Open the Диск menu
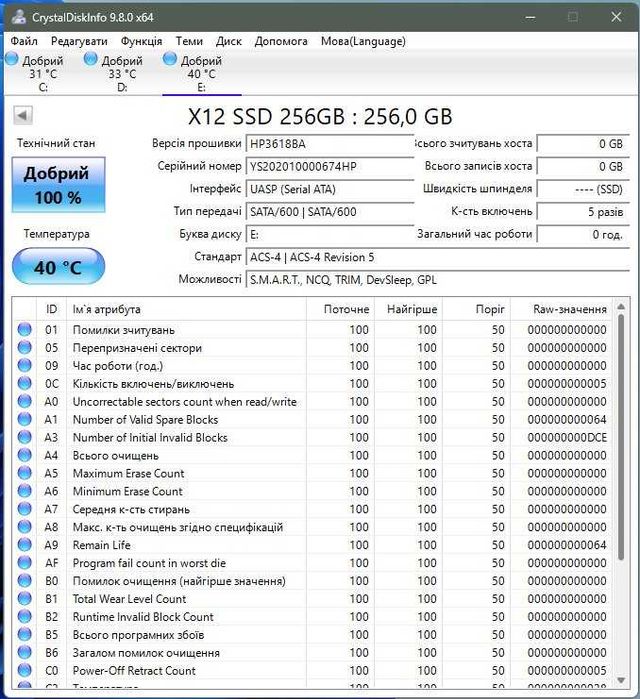 tap(229, 41)
